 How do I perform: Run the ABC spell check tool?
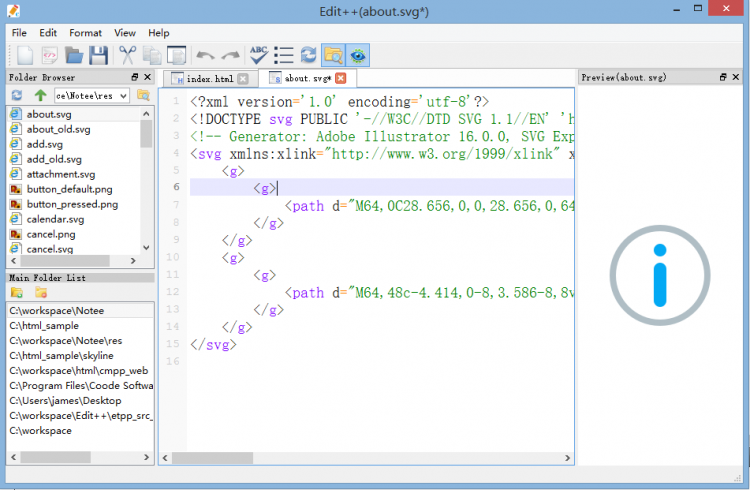[259, 55]
